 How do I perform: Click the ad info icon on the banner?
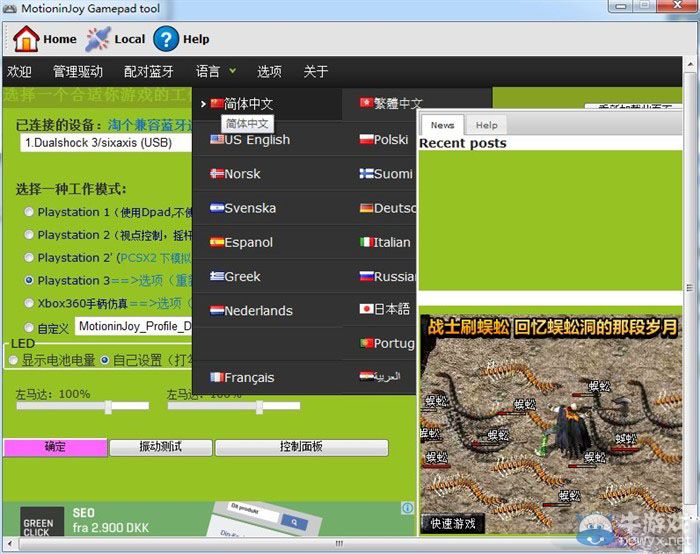pyautogui.click(x=407, y=508)
